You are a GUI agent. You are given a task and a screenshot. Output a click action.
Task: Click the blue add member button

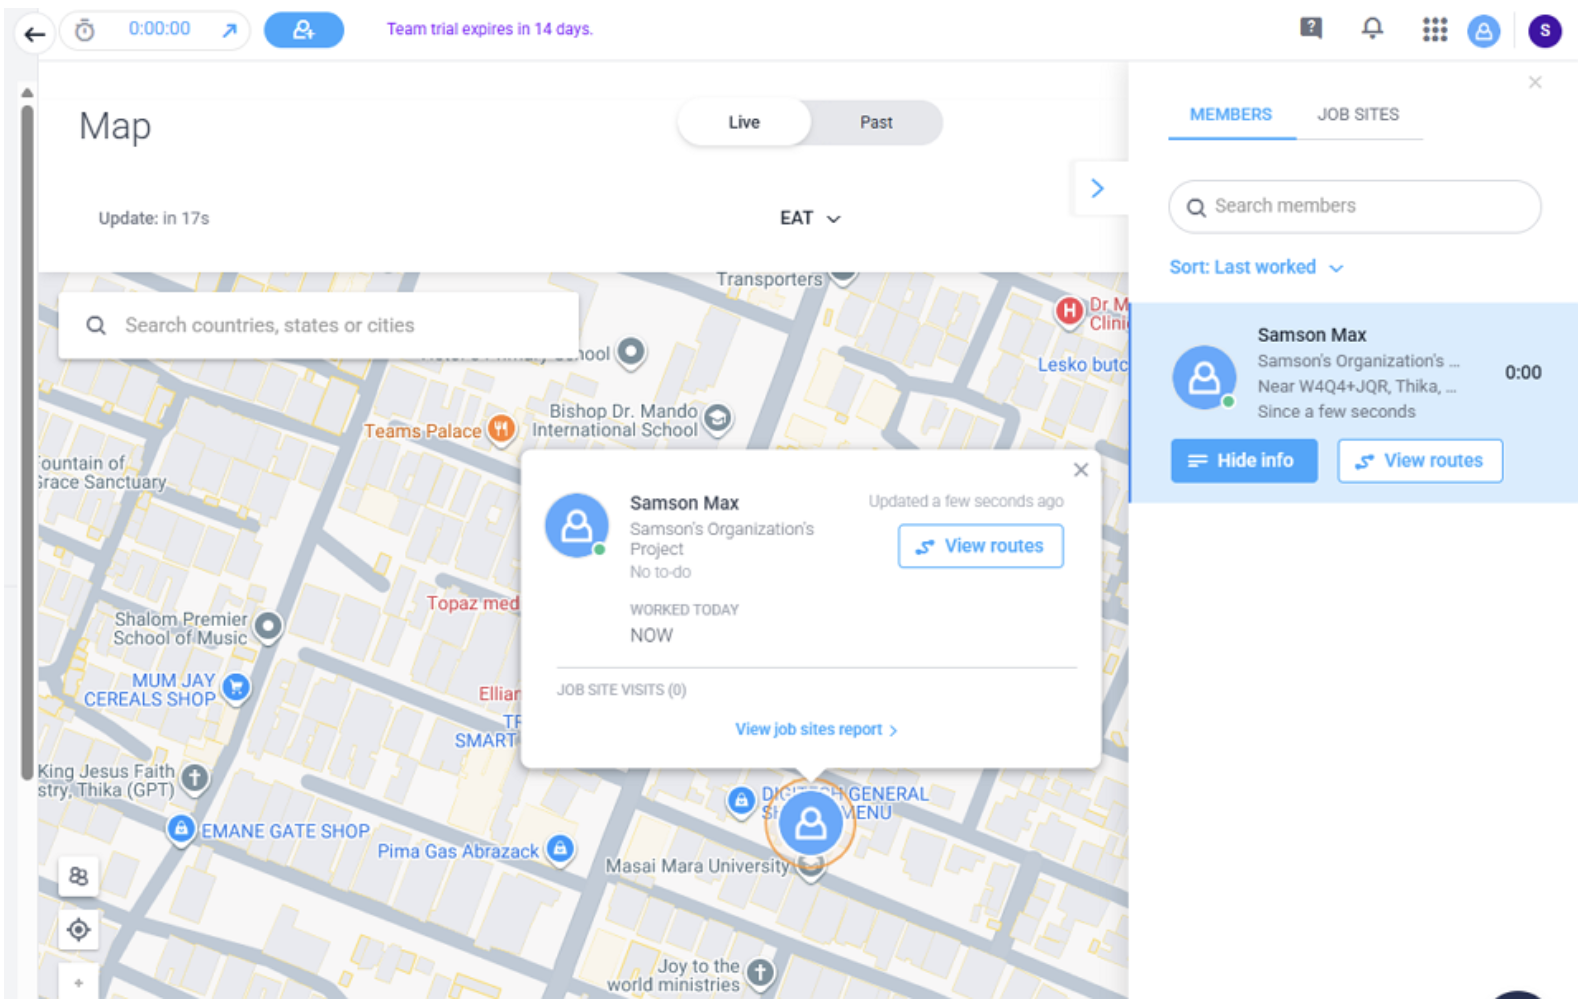304,30
